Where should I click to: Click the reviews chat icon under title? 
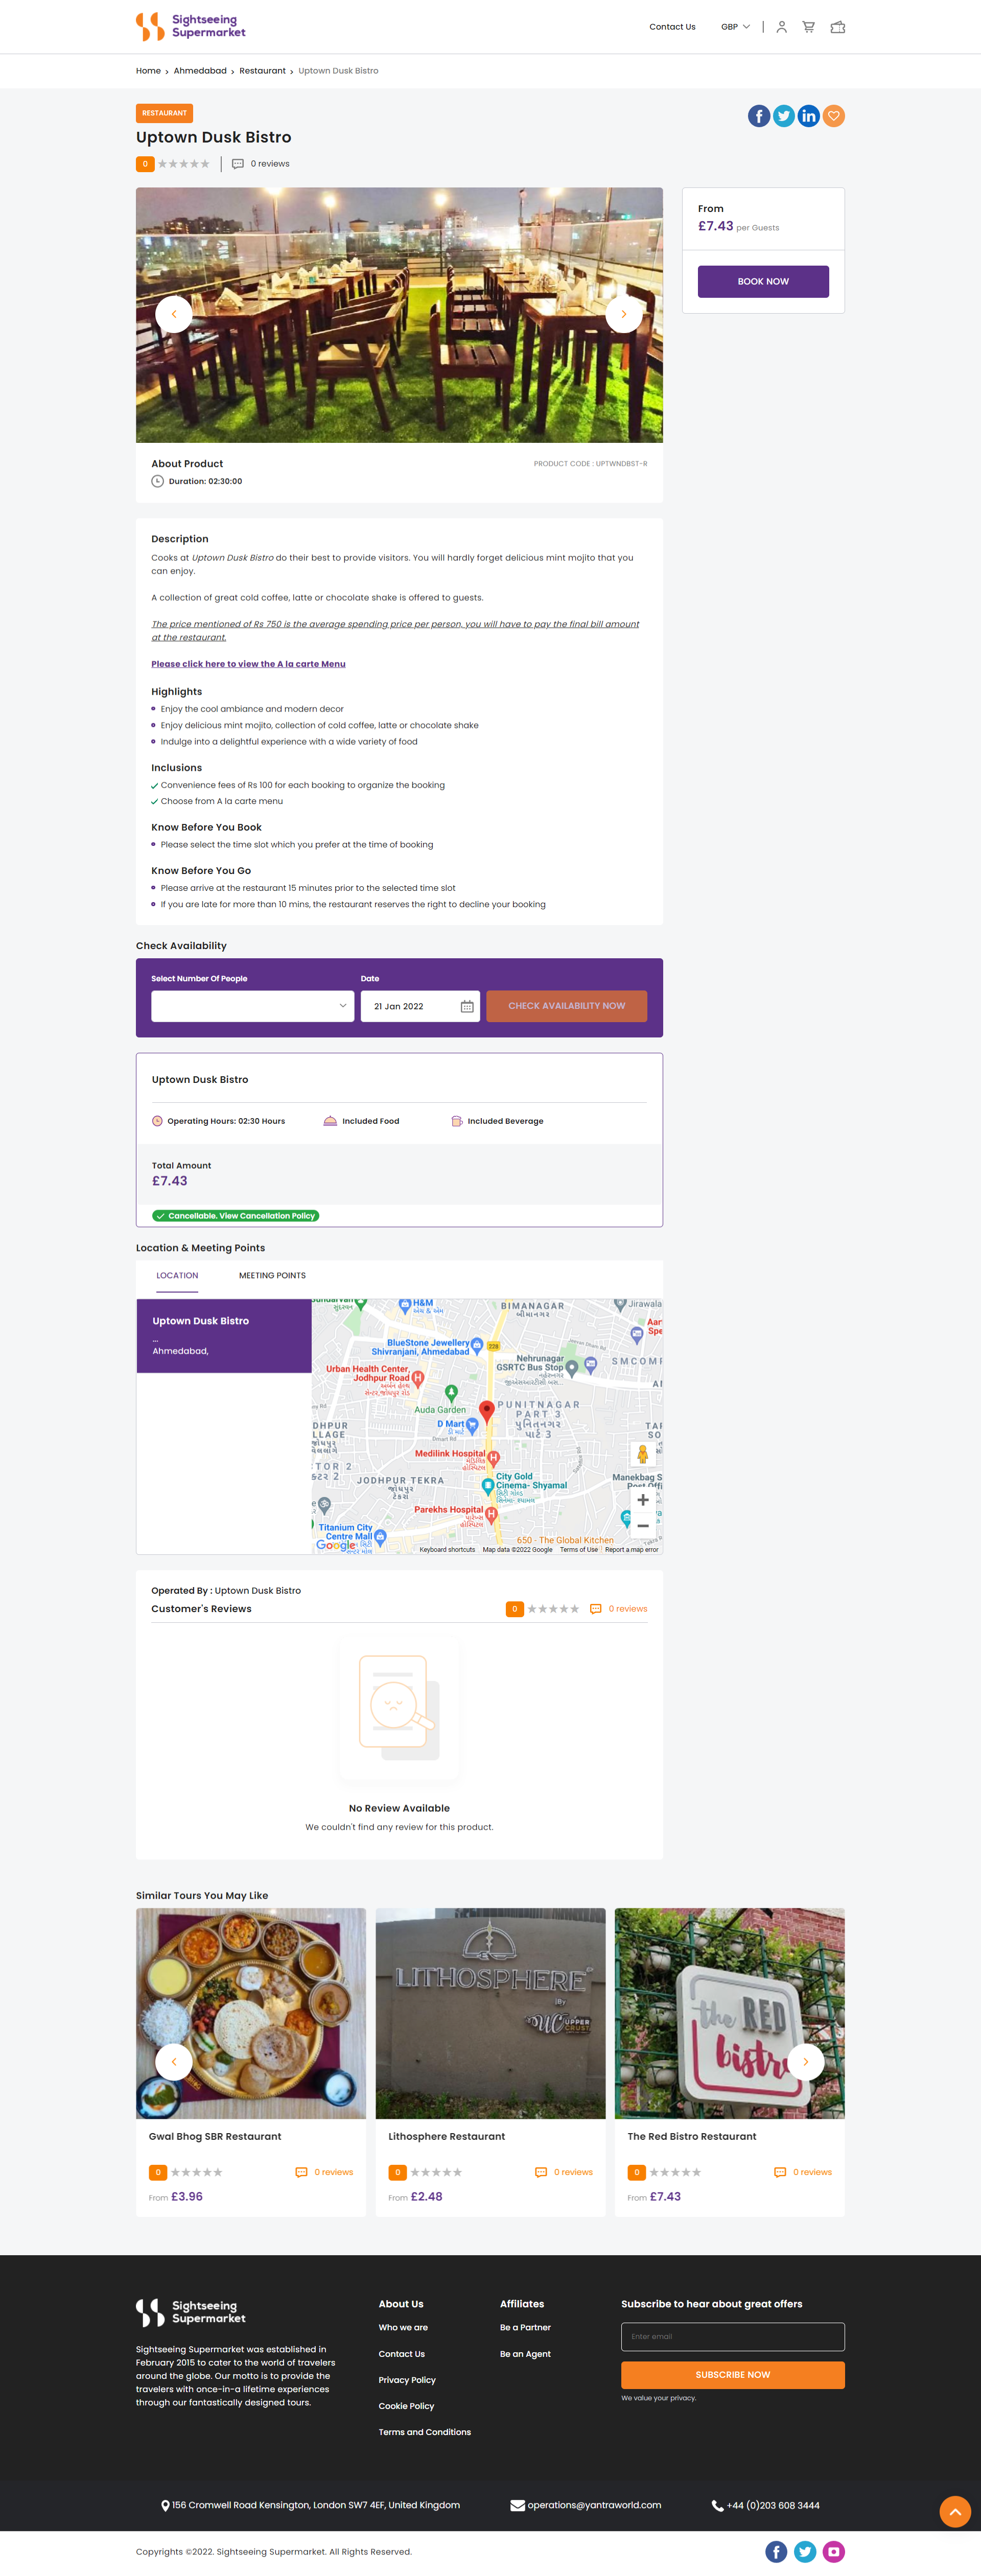click(x=238, y=164)
